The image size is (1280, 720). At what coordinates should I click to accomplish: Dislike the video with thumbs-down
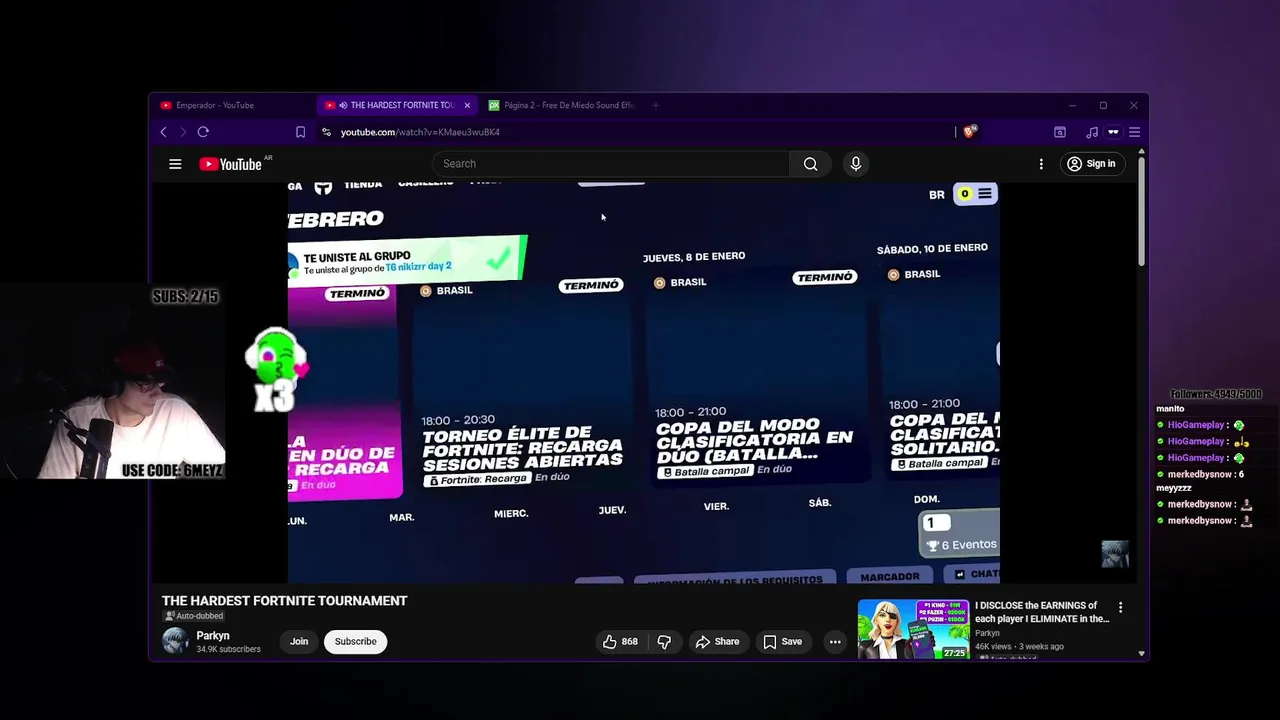[x=664, y=642]
